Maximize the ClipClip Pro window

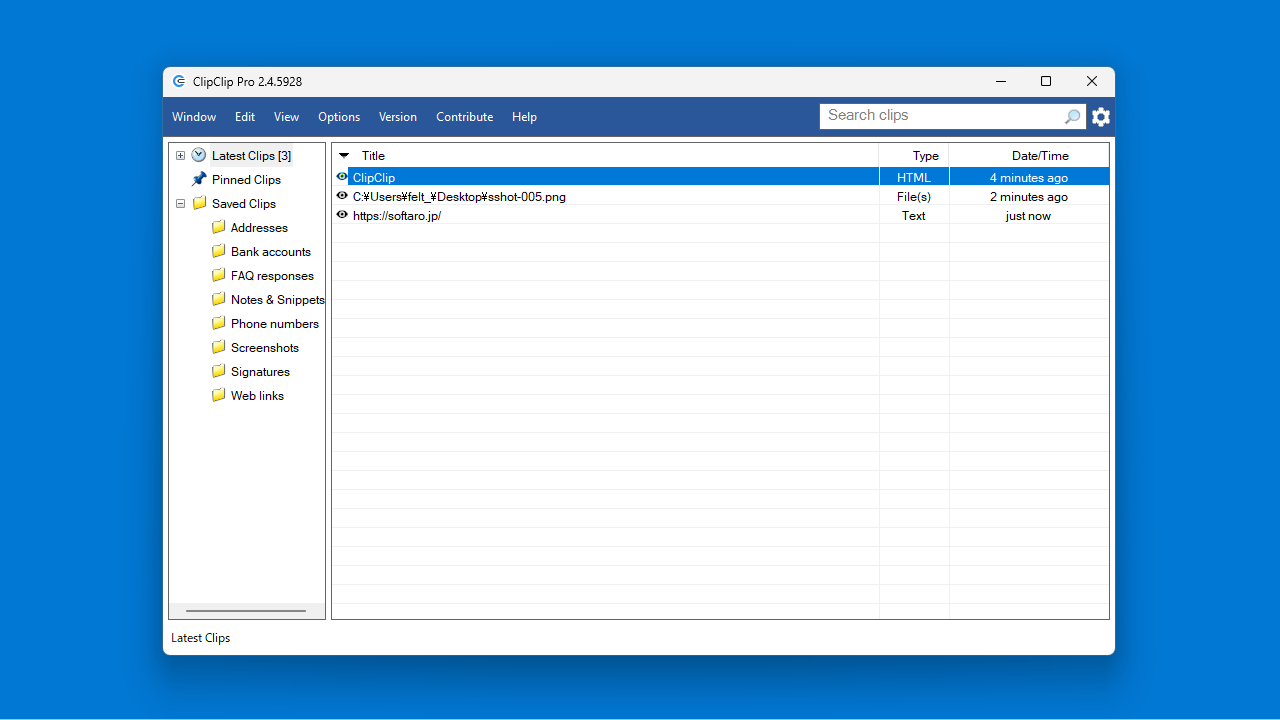(x=1046, y=82)
